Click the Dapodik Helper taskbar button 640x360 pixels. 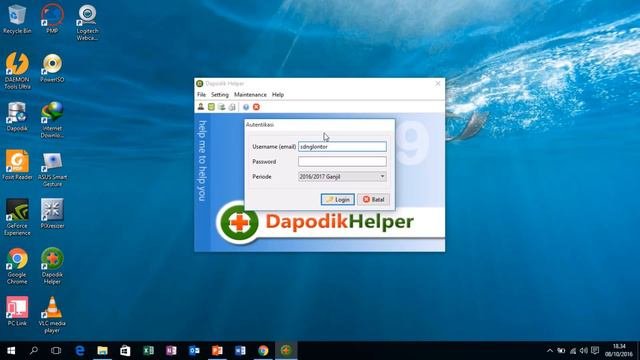(x=286, y=351)
